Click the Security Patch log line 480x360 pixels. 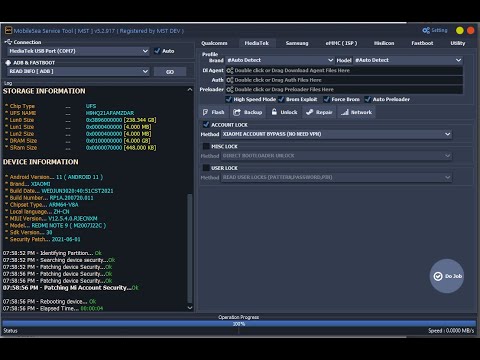(43, 239)
